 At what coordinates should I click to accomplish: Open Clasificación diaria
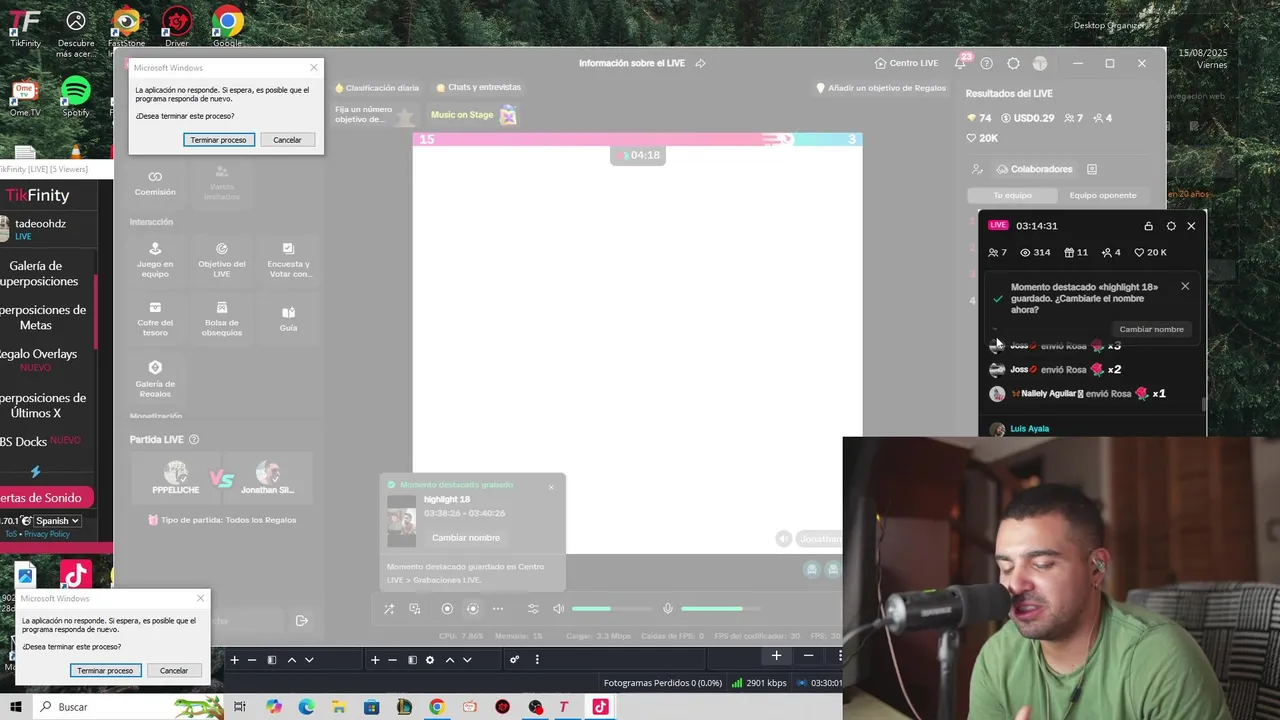(x=377, y=88)
